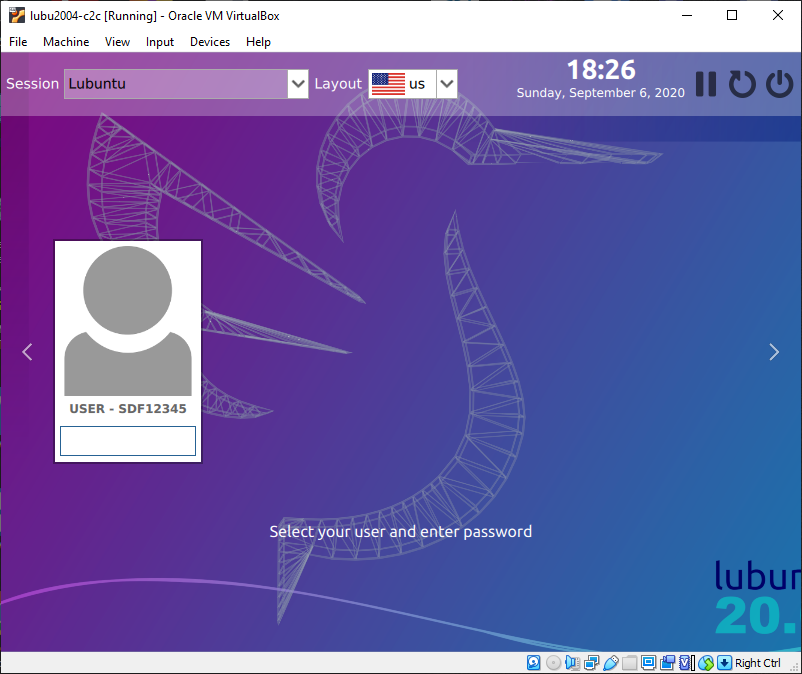The height and width of the screenshot is (674, 802).
Task: Click the shutdown power icon
Action: [779, 84]
